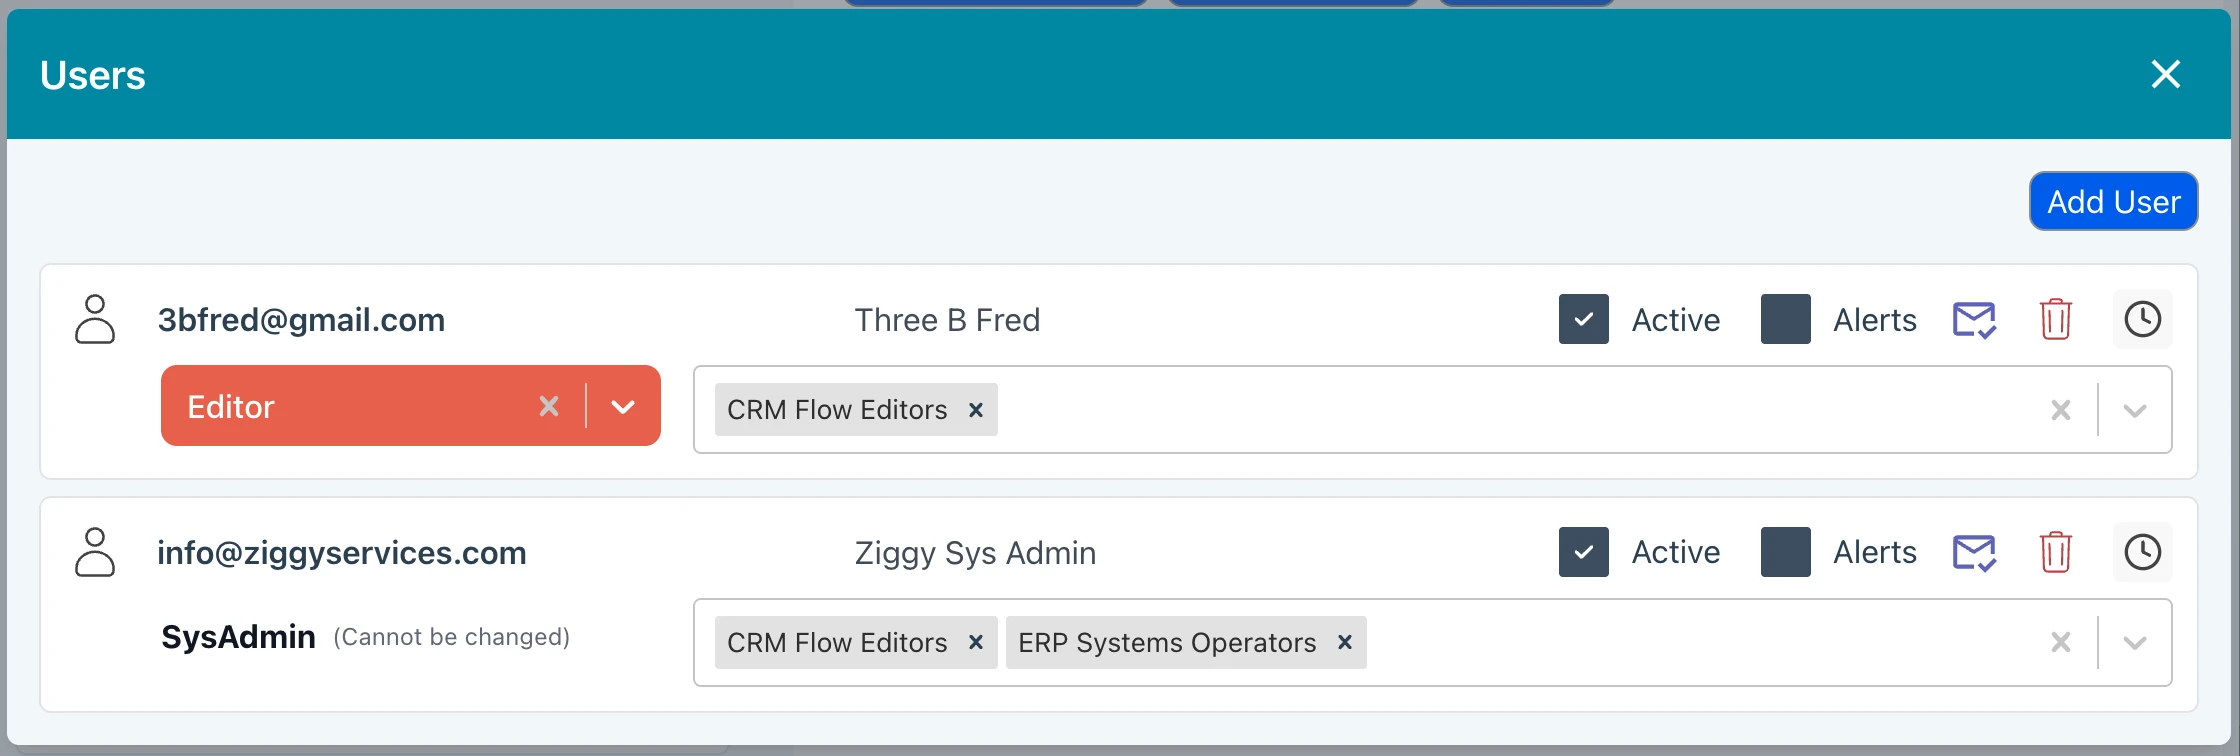Click user avatar icon beside 3bfred@gmail.com

[95, 319]
